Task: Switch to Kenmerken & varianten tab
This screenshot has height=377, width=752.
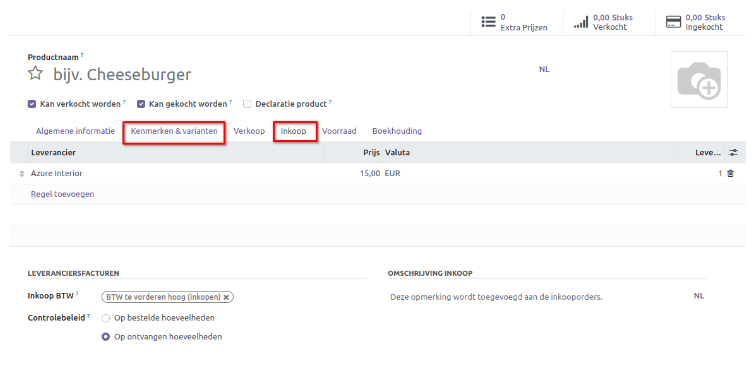Action: [x=174, y=131]
